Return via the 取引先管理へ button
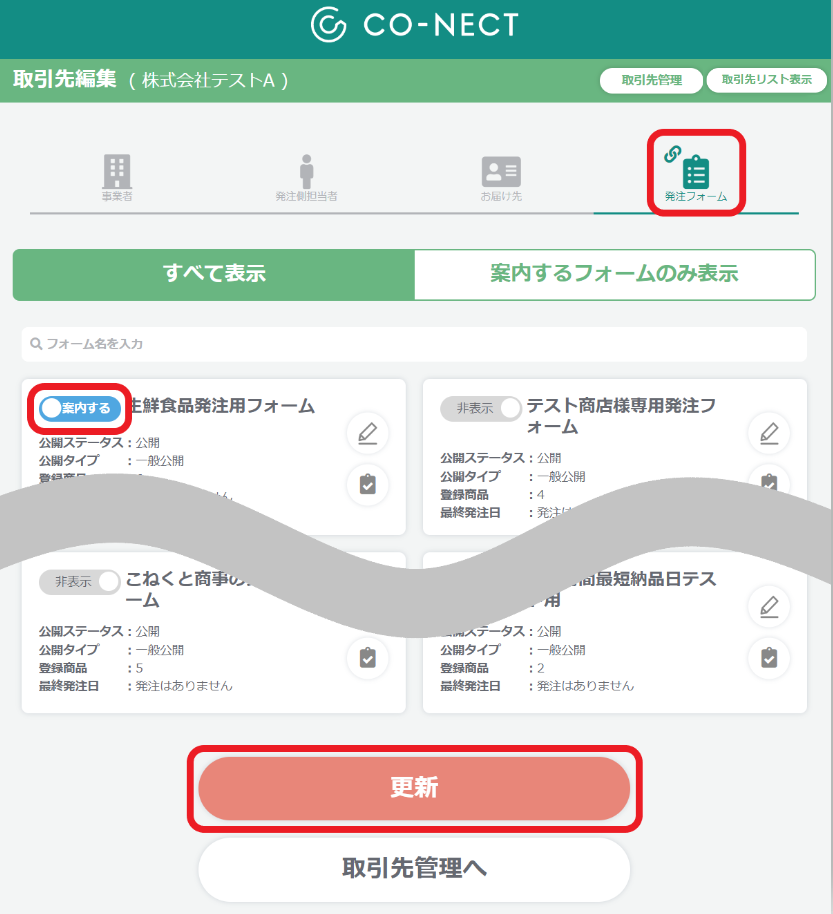The image size is (833, 914). (414, 869)
